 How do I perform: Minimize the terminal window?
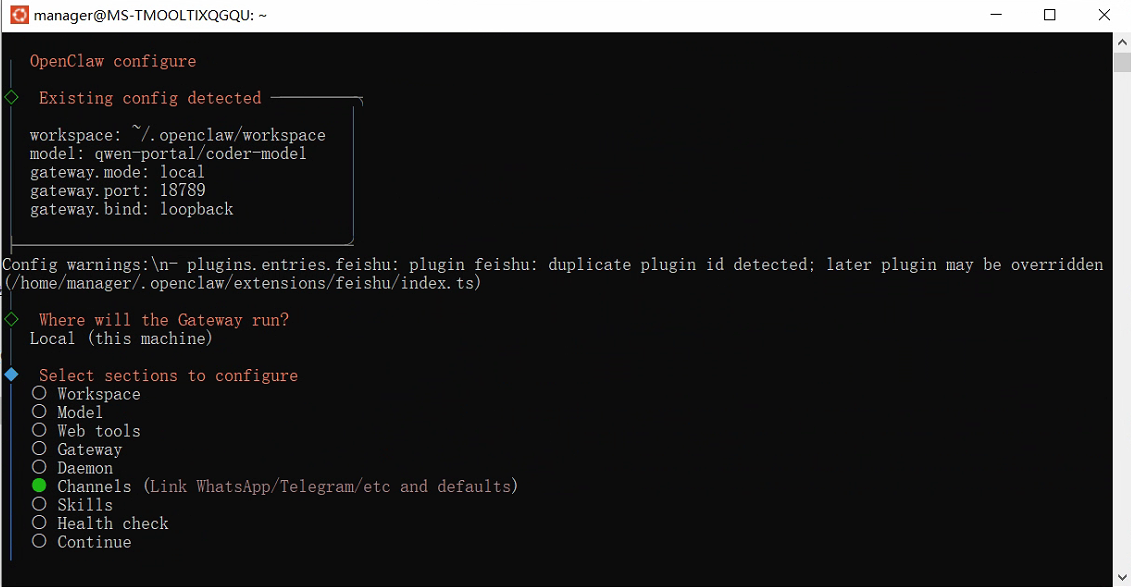996,15
